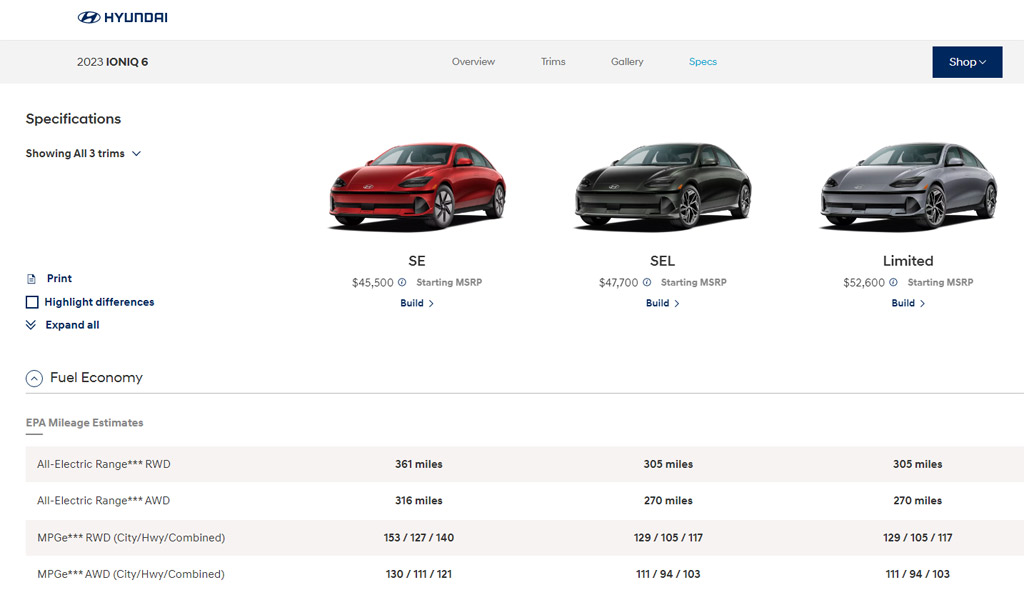The height and width of the screenshot is (610, 1024).
Task: Click the Print link
Action: pyautogui.click(x=59, y=279)
